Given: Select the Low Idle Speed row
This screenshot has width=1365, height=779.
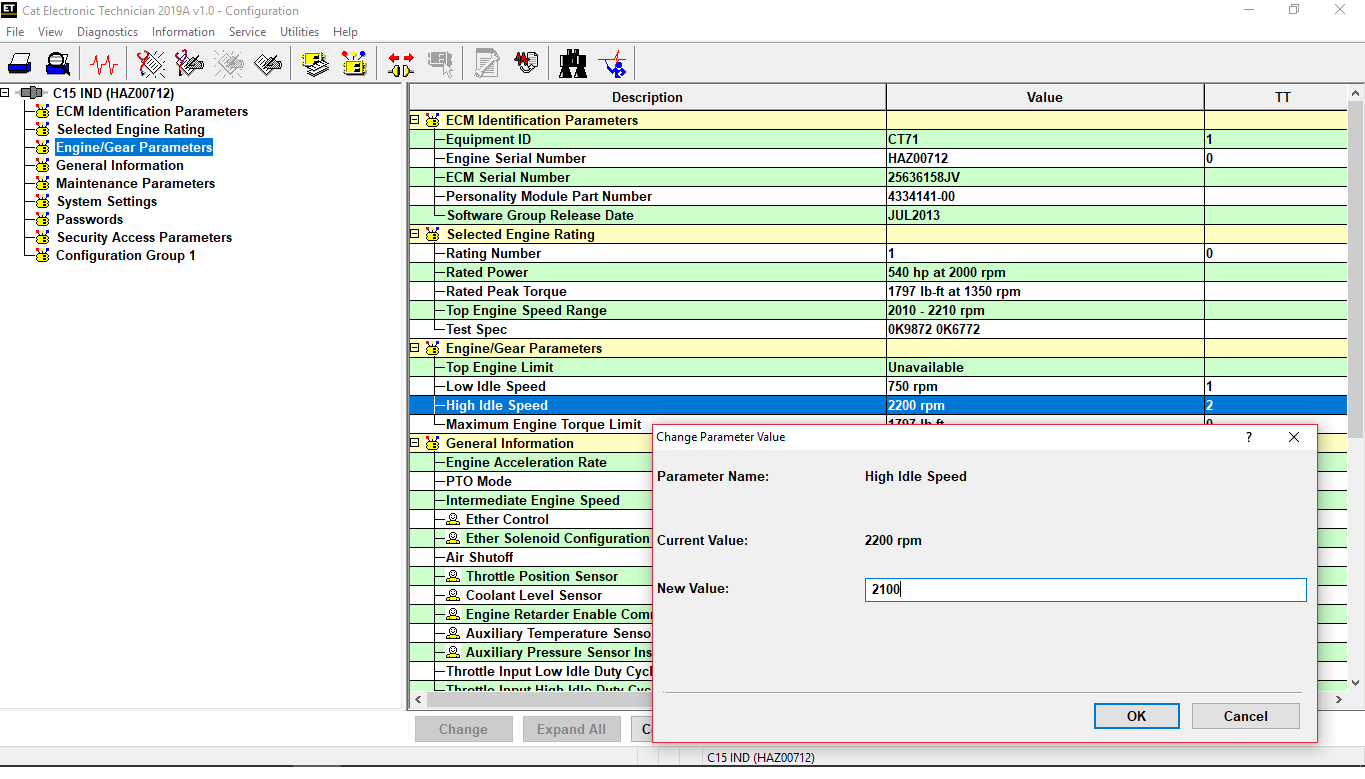Looking at the screenshot, I should [879, 387].
